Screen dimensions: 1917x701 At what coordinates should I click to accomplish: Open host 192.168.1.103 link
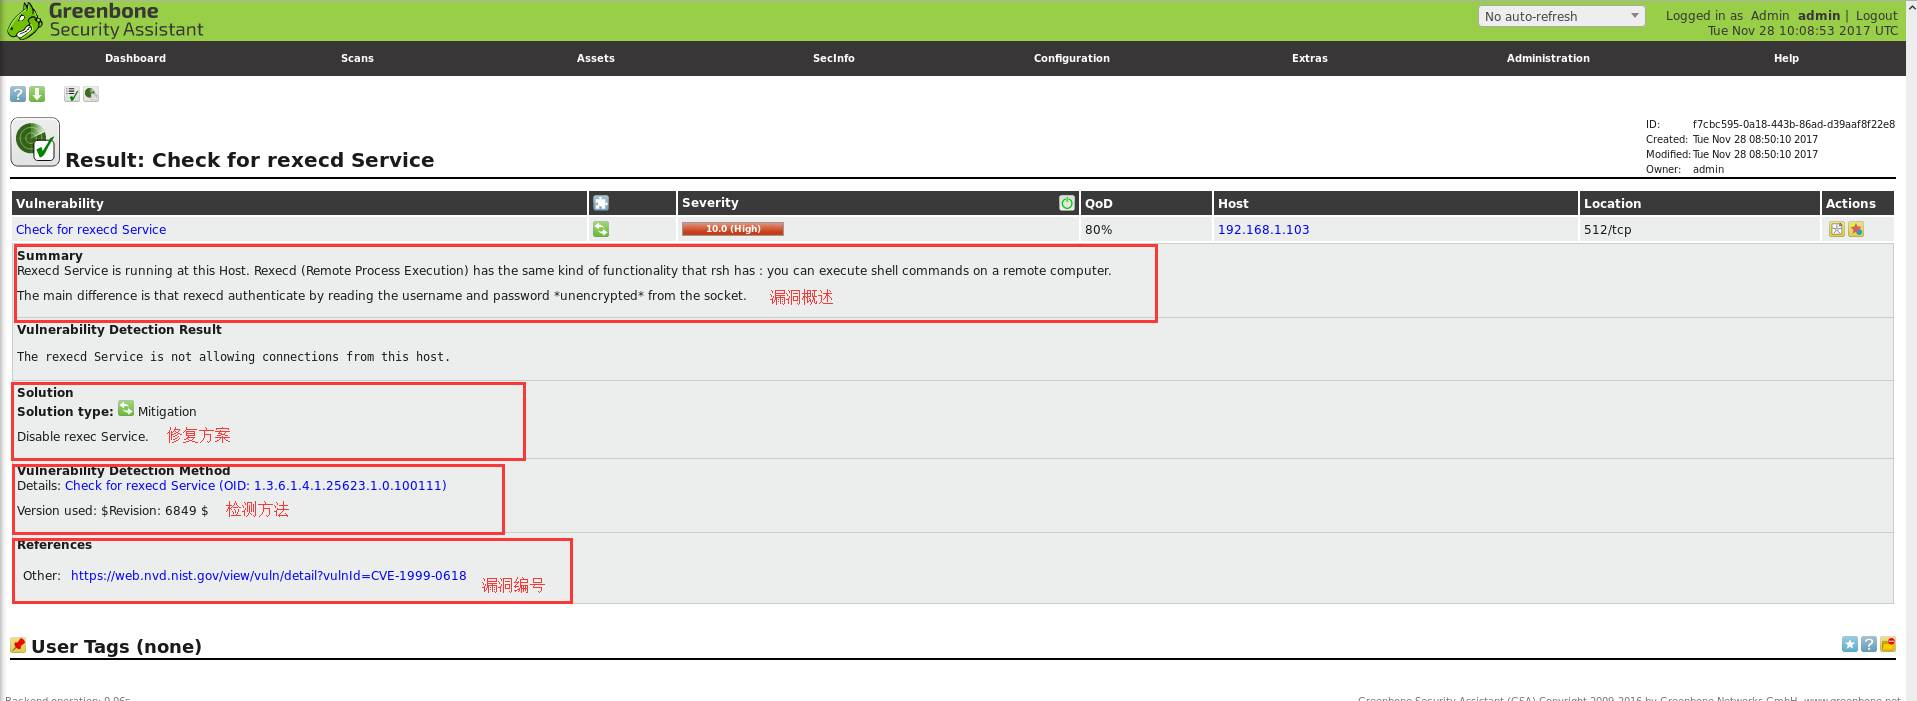[x=1263, y=229]
